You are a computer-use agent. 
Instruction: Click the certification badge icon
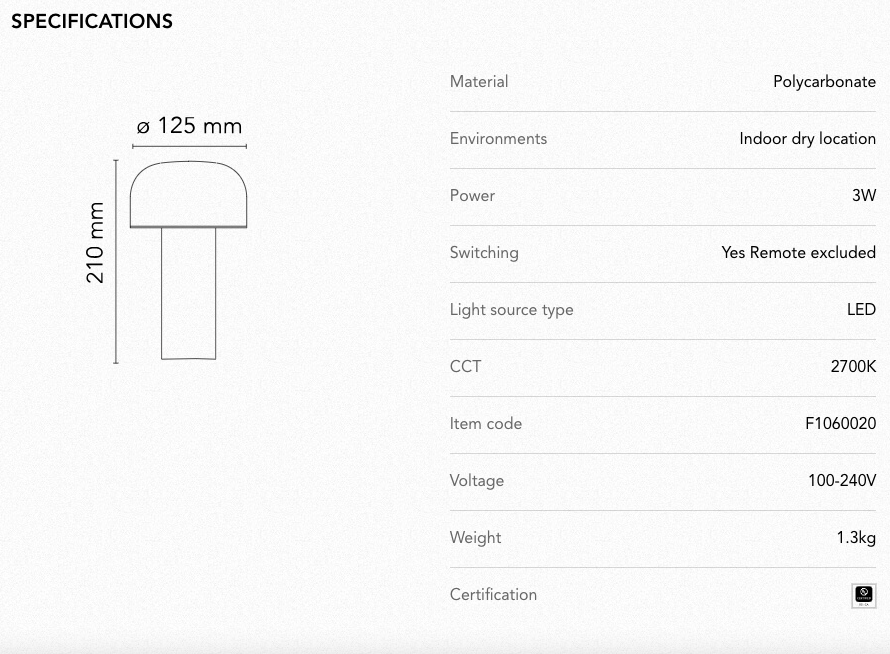tap(863, 596)
